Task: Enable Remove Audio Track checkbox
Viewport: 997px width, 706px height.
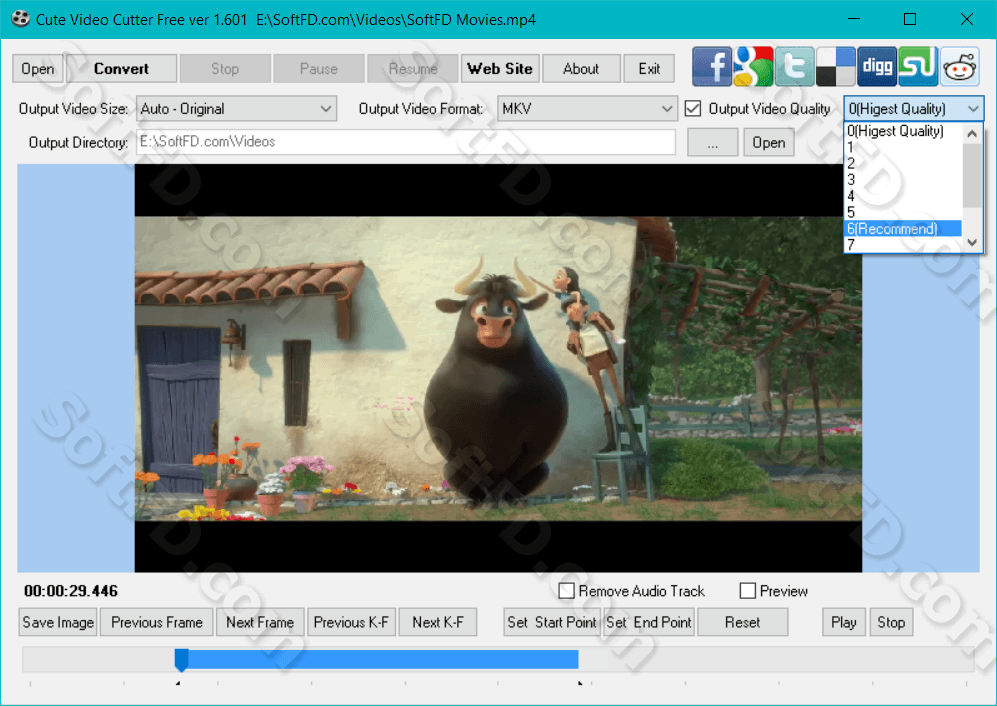Action: tap(566, 591)
